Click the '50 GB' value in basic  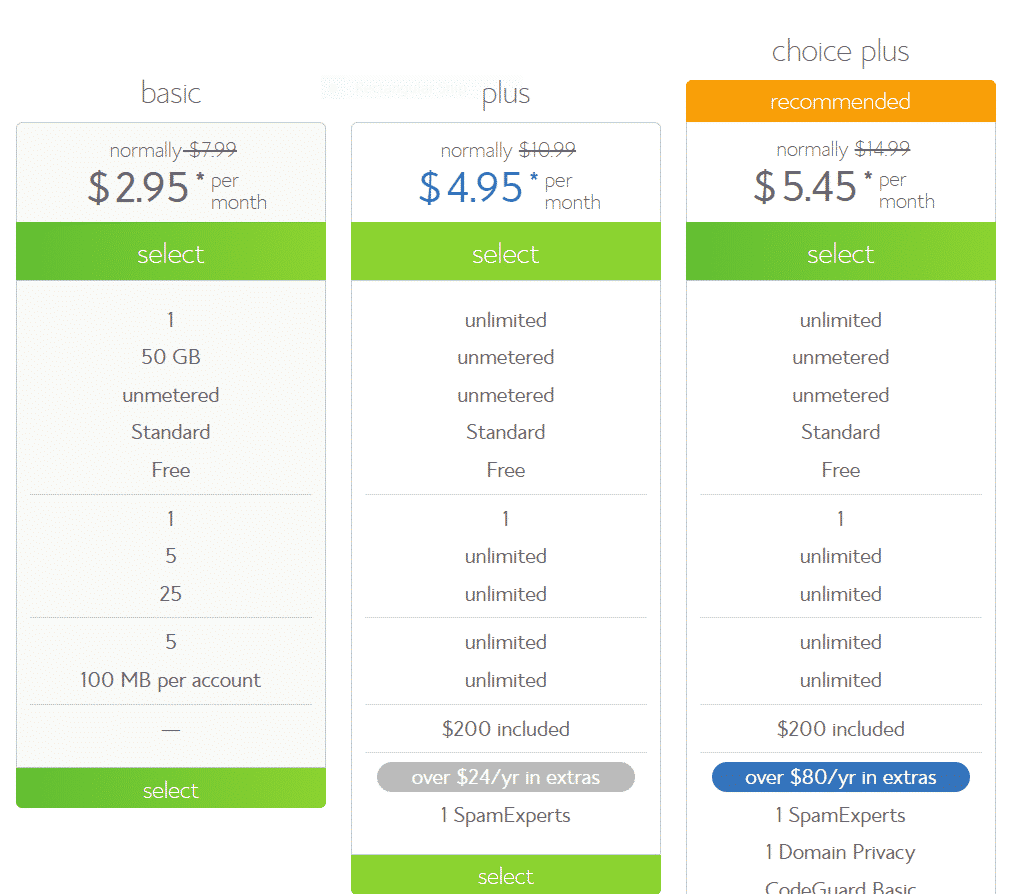[x=171, y=357]
